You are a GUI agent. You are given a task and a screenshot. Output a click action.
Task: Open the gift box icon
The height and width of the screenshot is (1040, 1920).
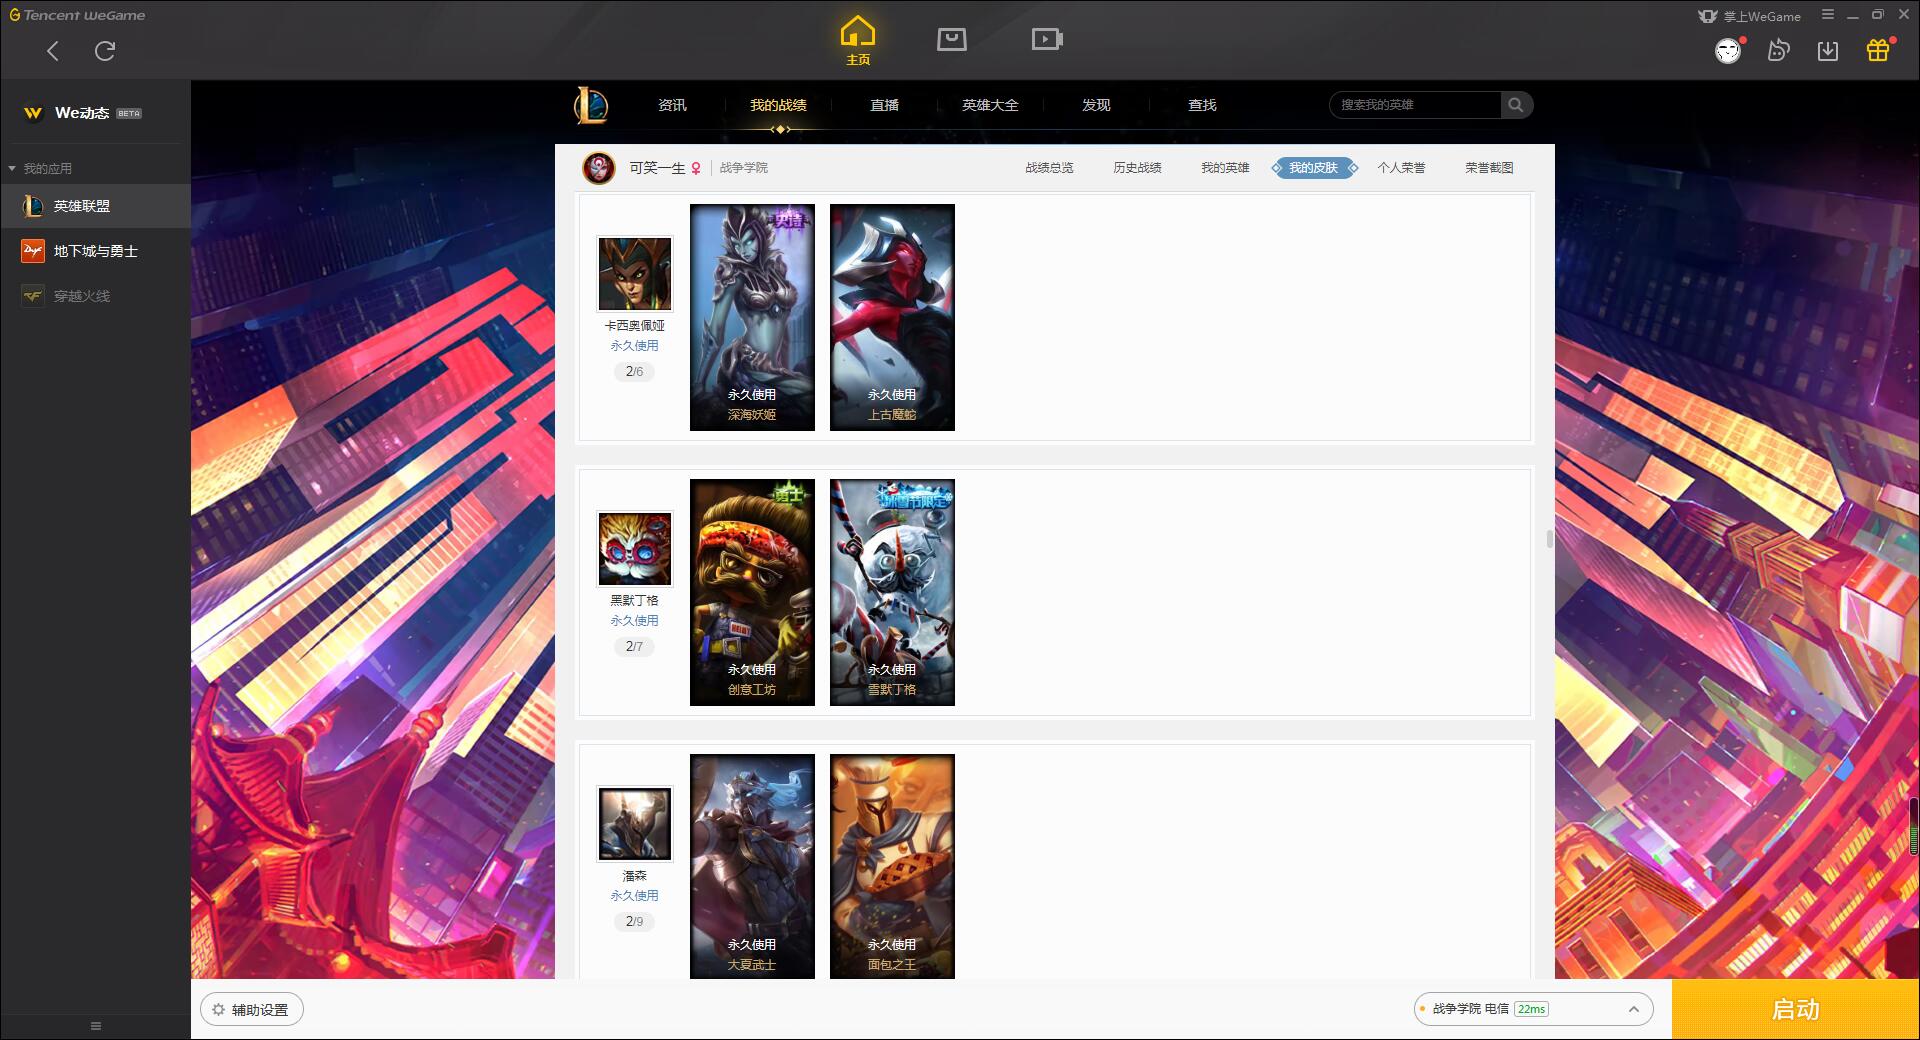click(x=1878, y=51)
